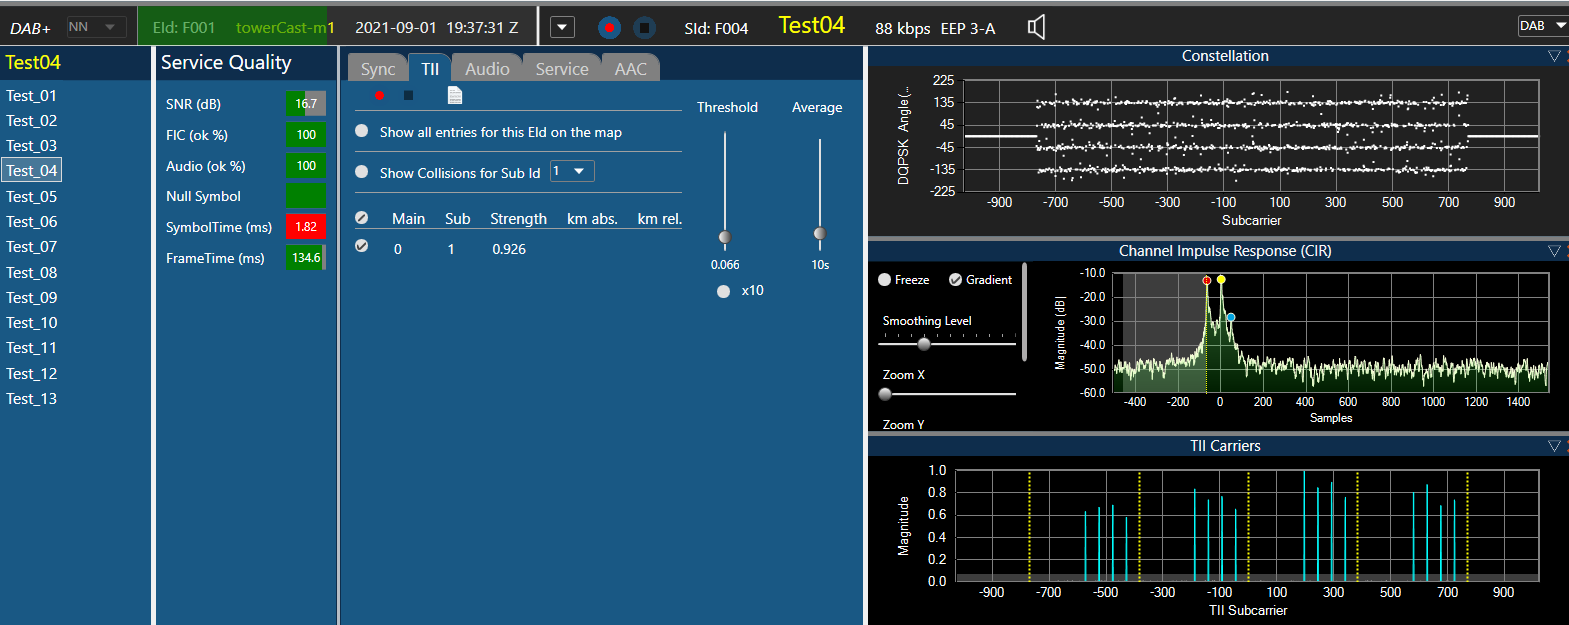Screen dimensions: 1569x625
Task: Select service Test_03 in the list
Action: coord(31,146)
